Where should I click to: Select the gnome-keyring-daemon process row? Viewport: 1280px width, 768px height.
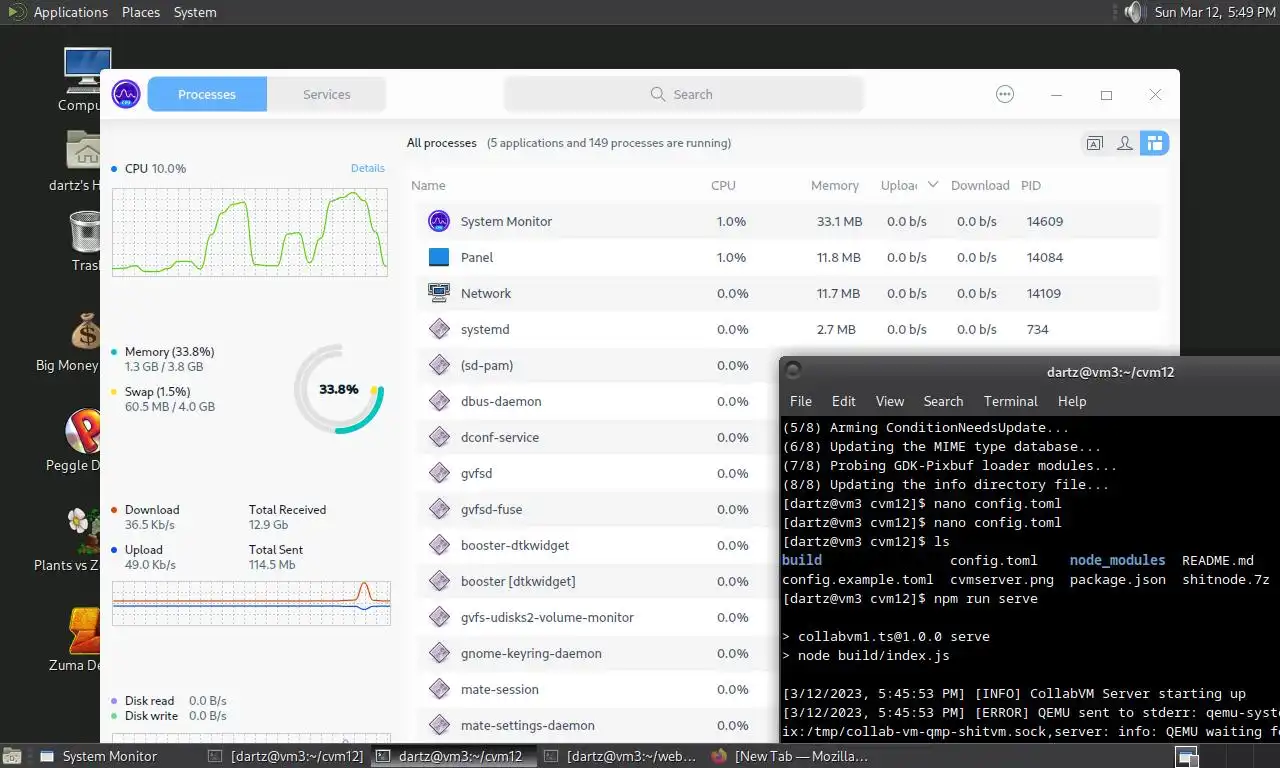click(x=597, y=653)
